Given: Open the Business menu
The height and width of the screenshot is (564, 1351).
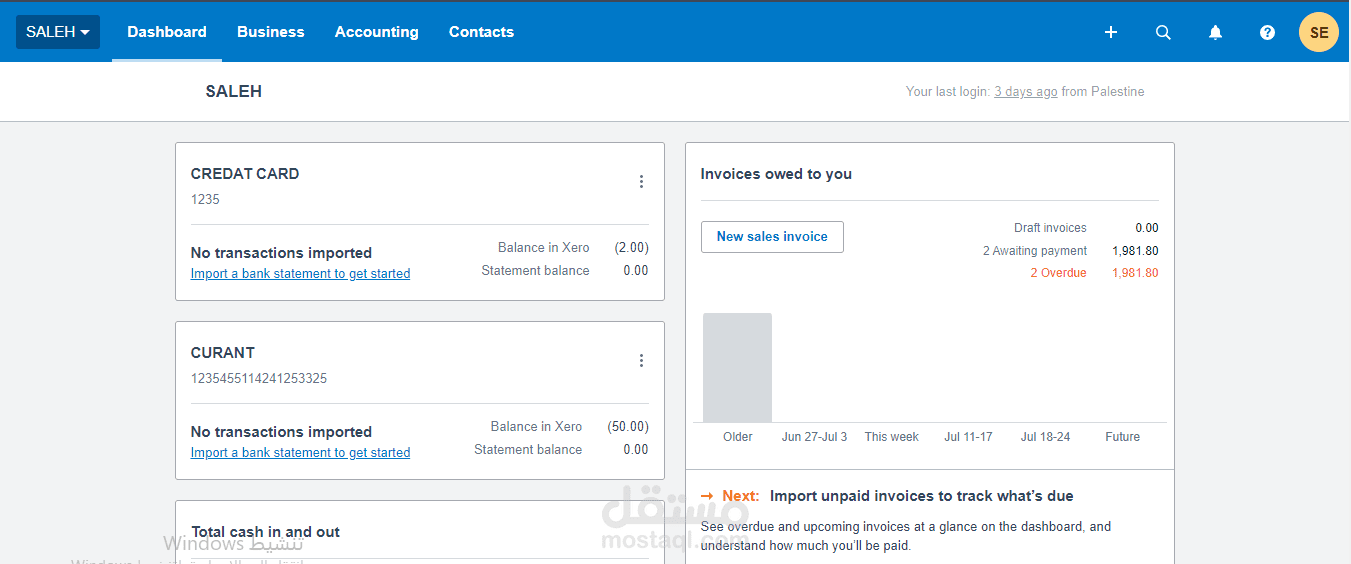Looking at the screenshot, I should (271, 32).
